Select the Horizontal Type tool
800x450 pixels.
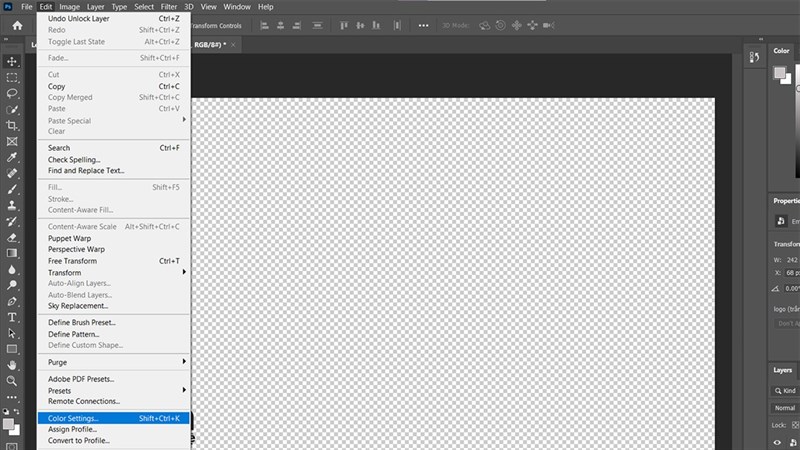point(13,317)
